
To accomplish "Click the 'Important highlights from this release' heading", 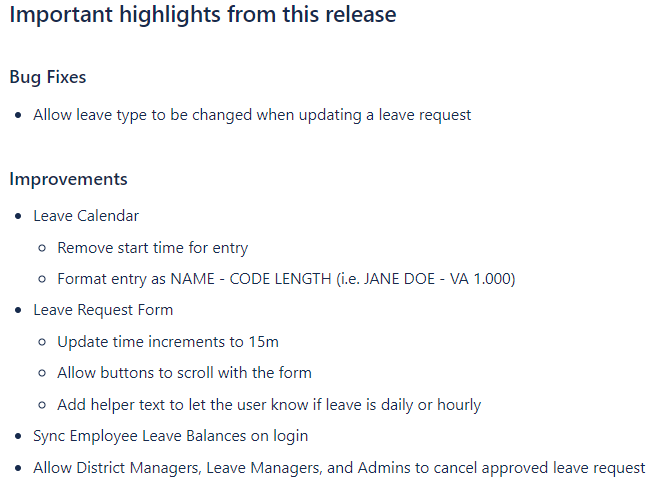I will pyautogui.click(x=203, y=15).
